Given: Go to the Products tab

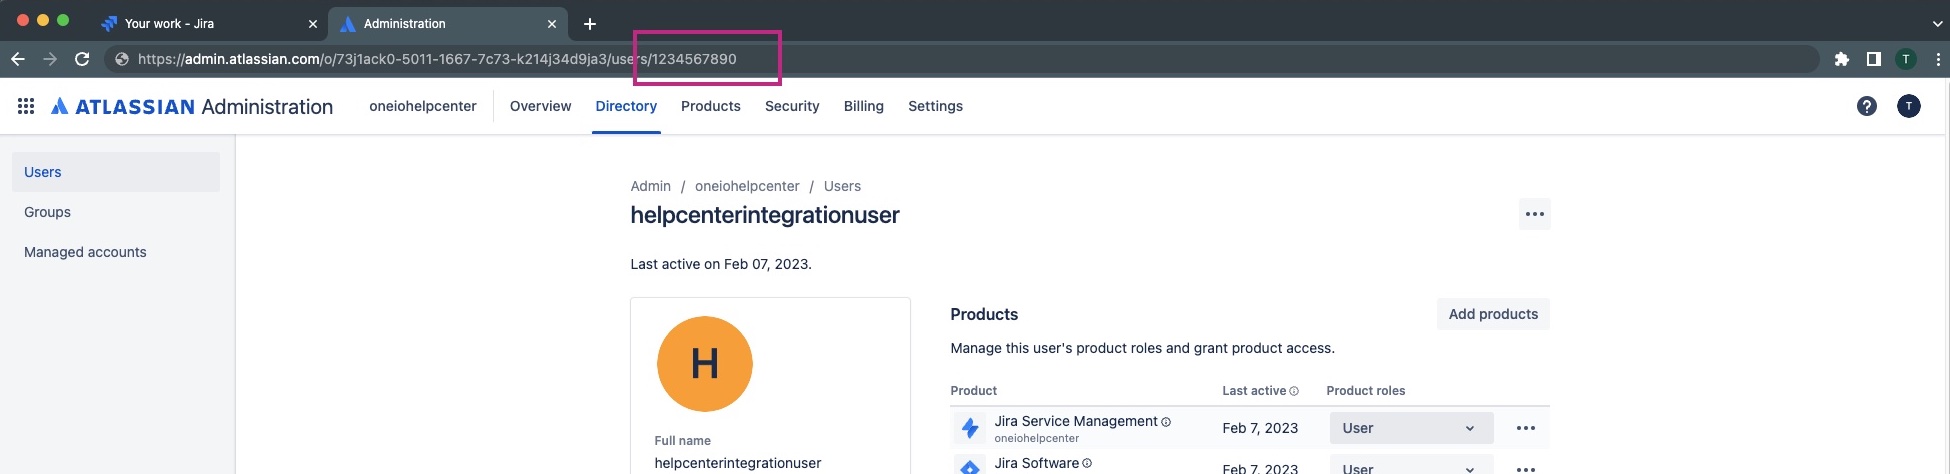Looking at the screenshot, I should [x=711, y=106].
